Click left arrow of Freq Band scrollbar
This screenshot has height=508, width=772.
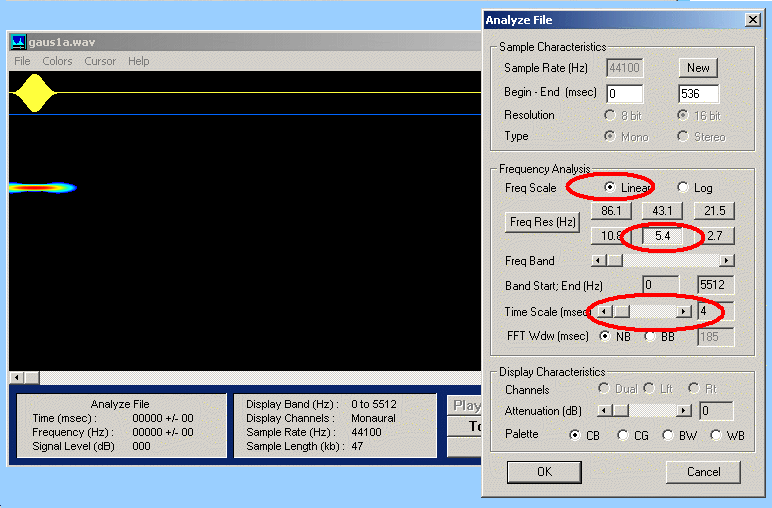click(597, 261)
